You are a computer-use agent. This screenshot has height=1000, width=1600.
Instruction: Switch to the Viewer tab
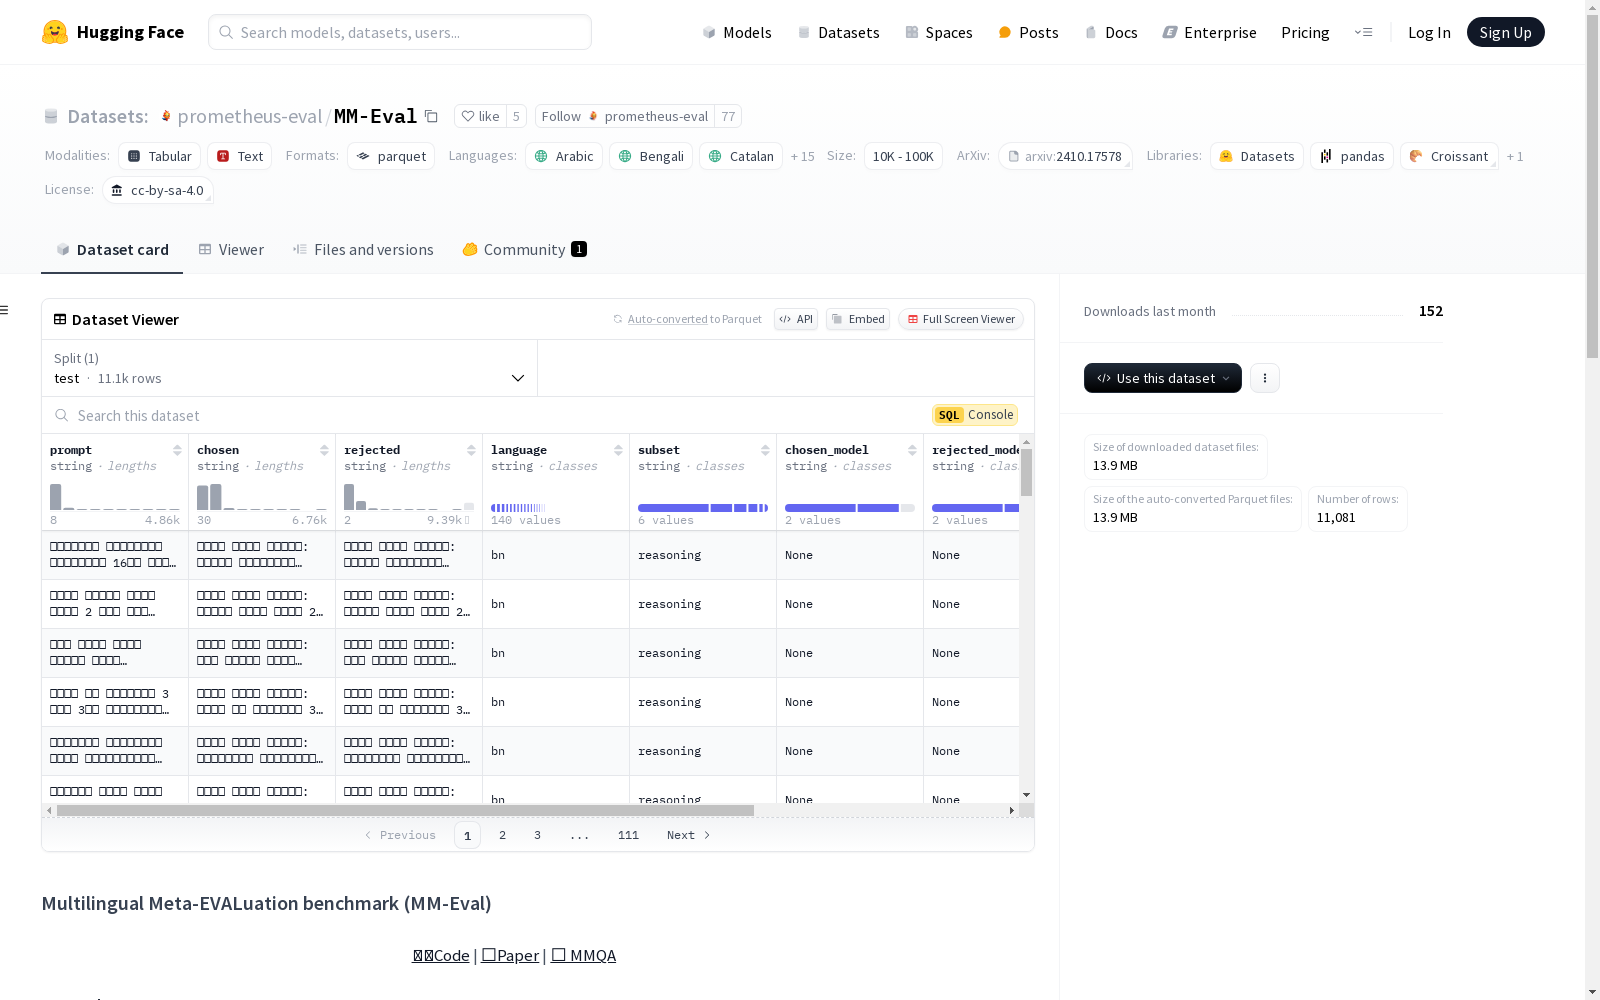tap(231, 250)
